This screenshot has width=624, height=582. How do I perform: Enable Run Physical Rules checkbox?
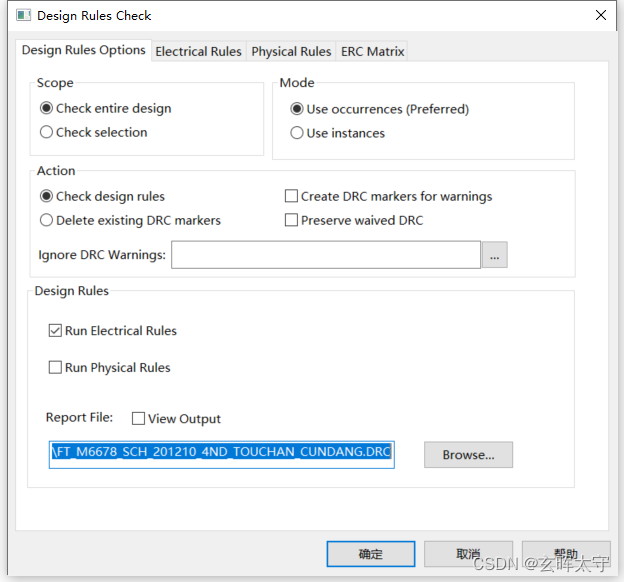pyautogui.click(x=56, y=367)
